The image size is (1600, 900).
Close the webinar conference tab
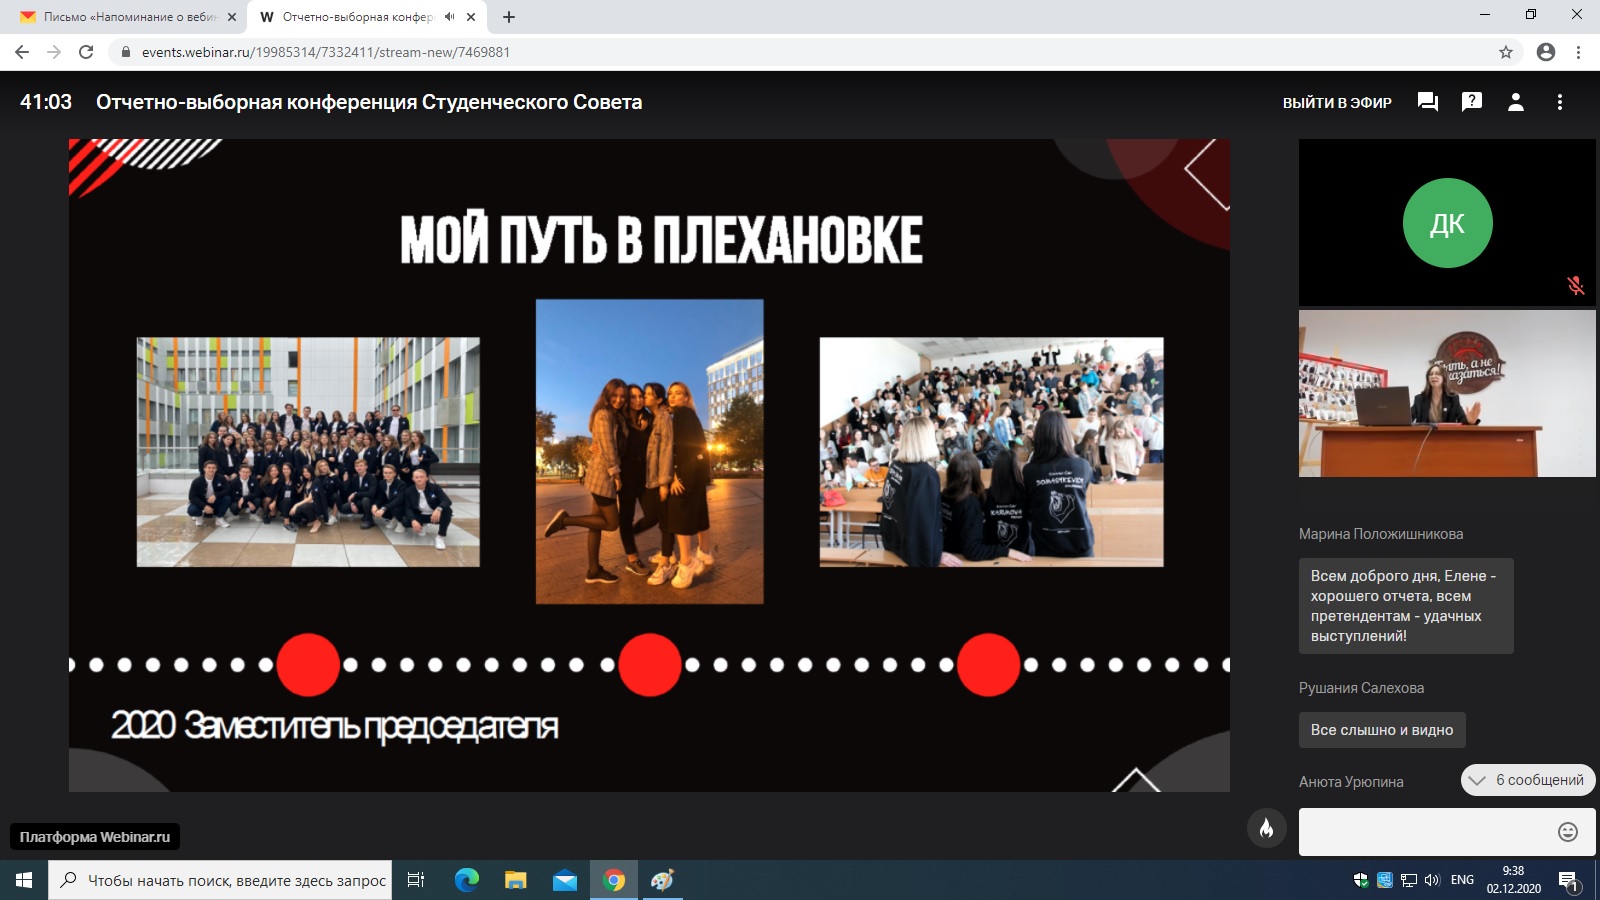(471, 17)
